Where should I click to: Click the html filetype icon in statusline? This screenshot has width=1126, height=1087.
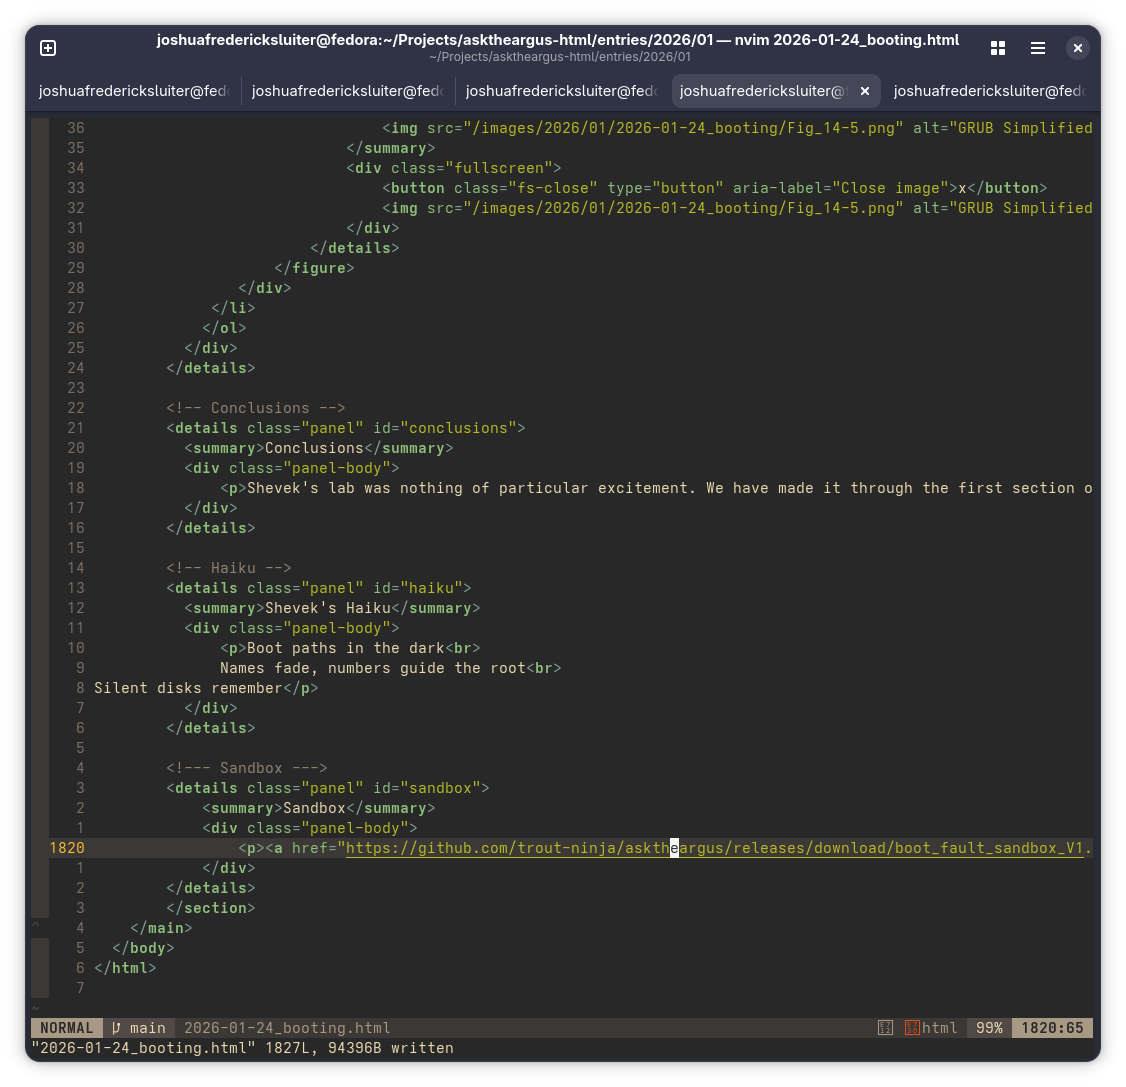pyautogui.click(x=912, y=1028)
